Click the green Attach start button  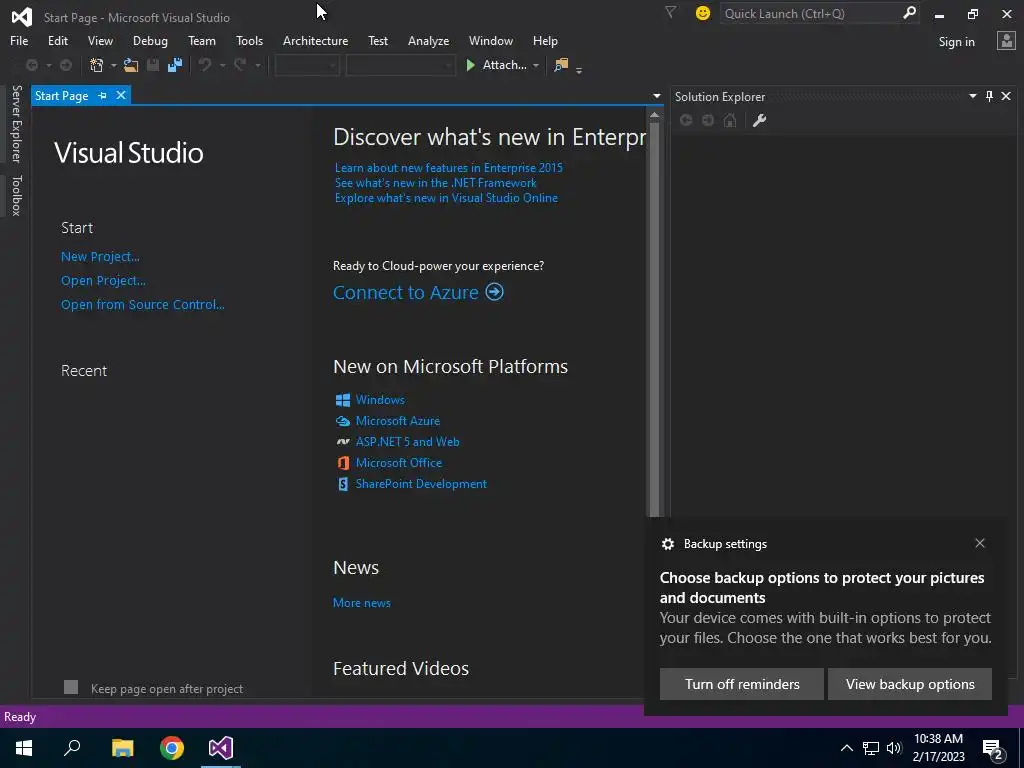click(496, 65)
